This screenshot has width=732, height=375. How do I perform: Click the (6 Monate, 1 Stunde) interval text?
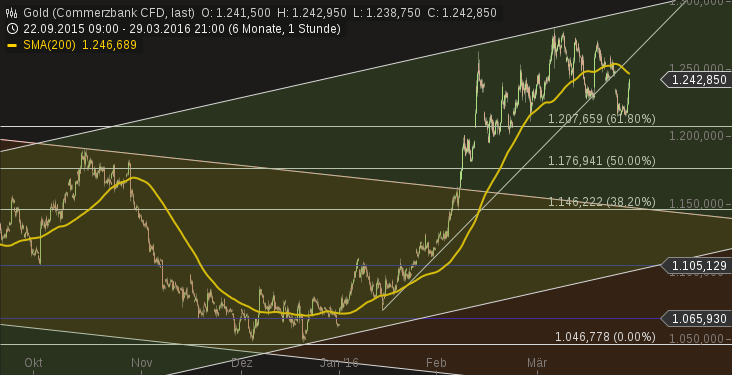point(285,29)
